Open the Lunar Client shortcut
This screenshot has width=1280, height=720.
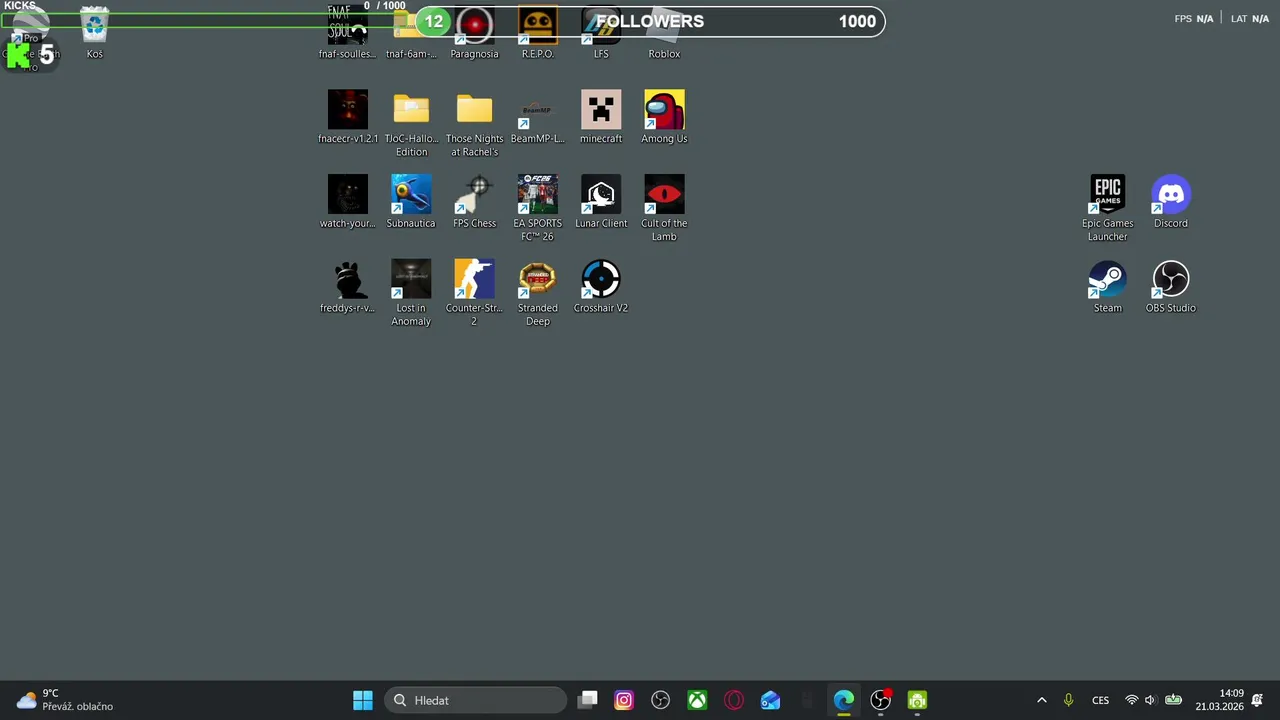tap(601, 202)
